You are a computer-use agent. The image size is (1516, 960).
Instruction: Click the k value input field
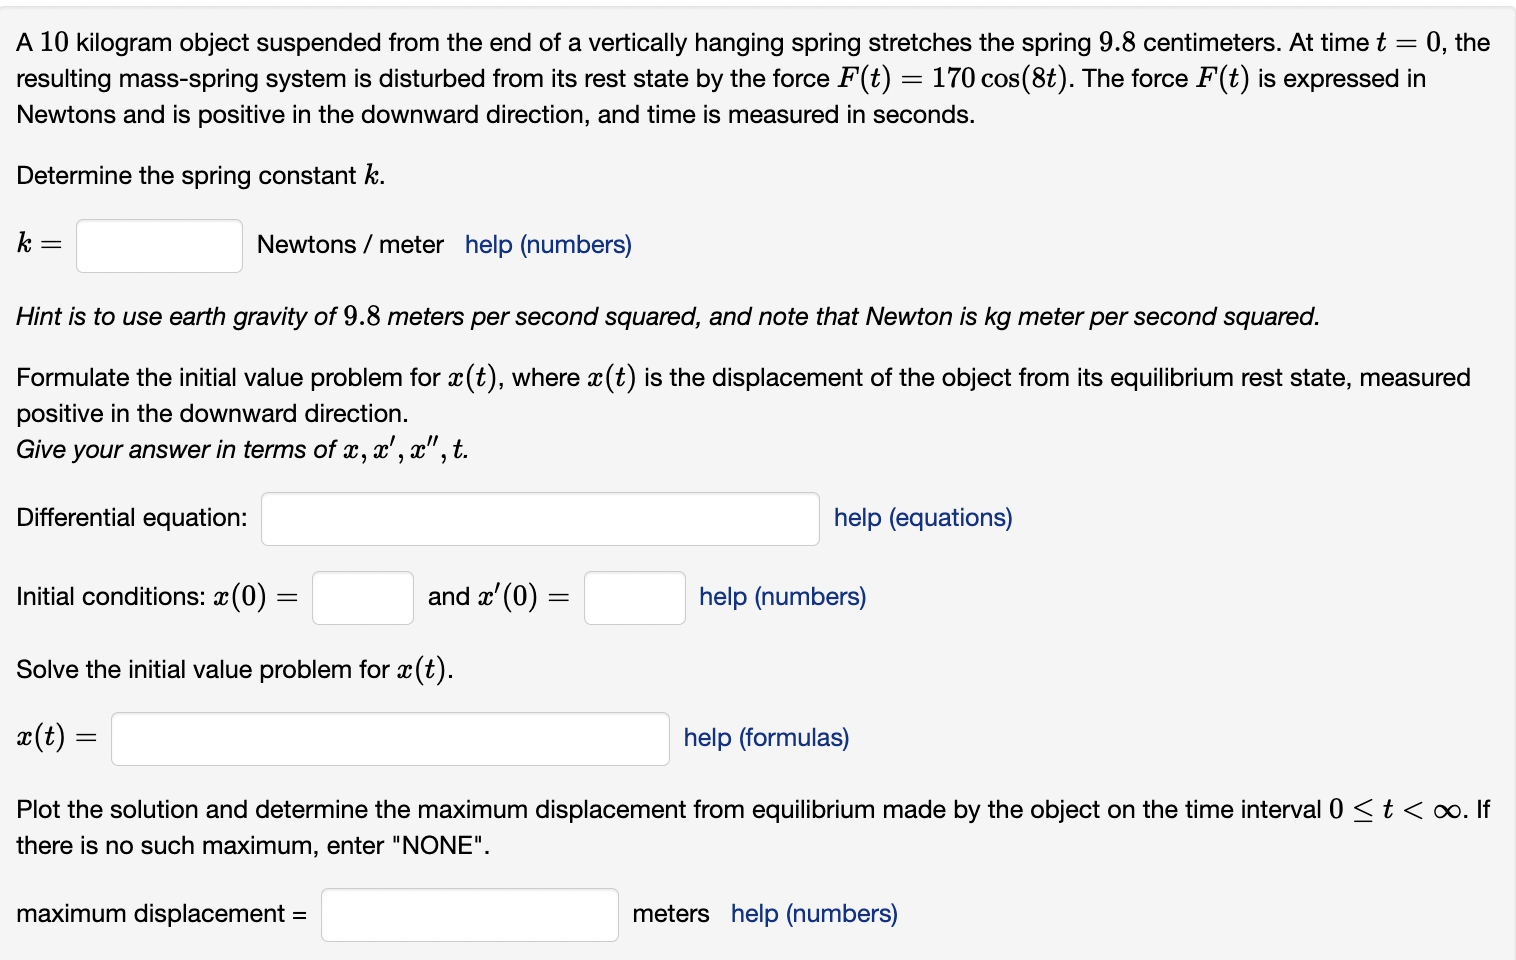pos(158,245)
